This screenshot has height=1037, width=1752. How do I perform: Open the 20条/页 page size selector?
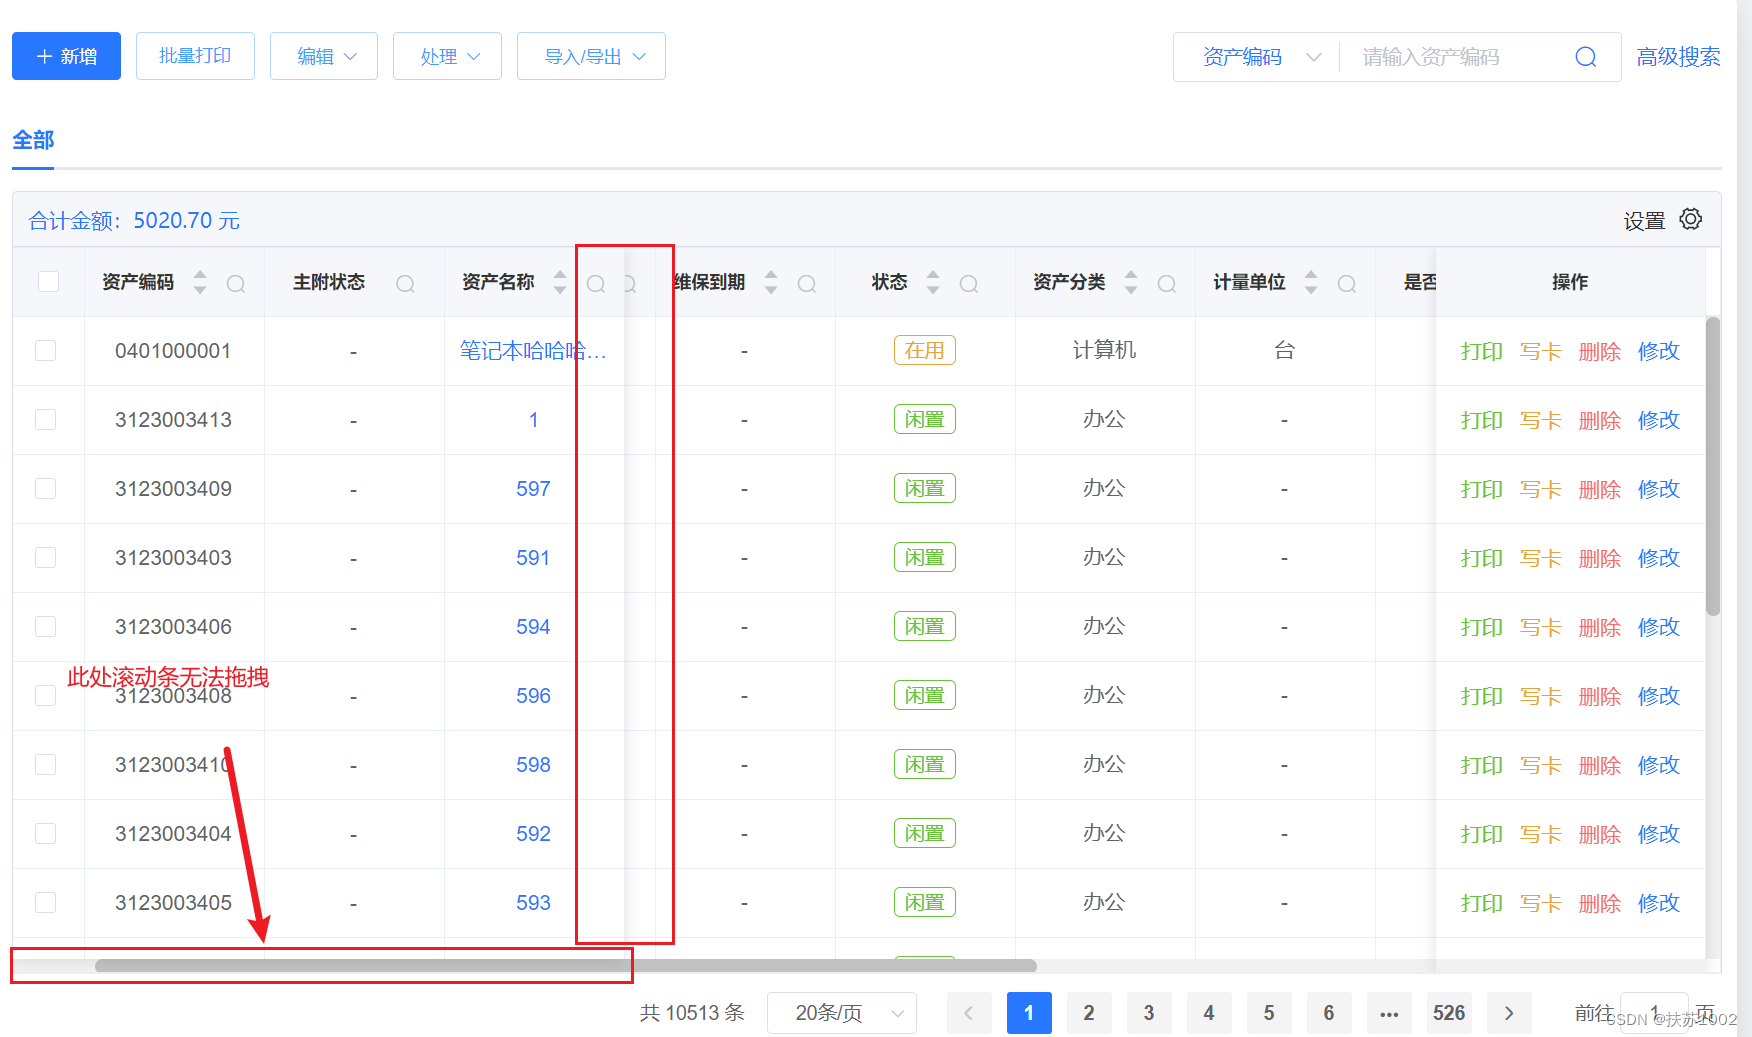pos(842,1013)
